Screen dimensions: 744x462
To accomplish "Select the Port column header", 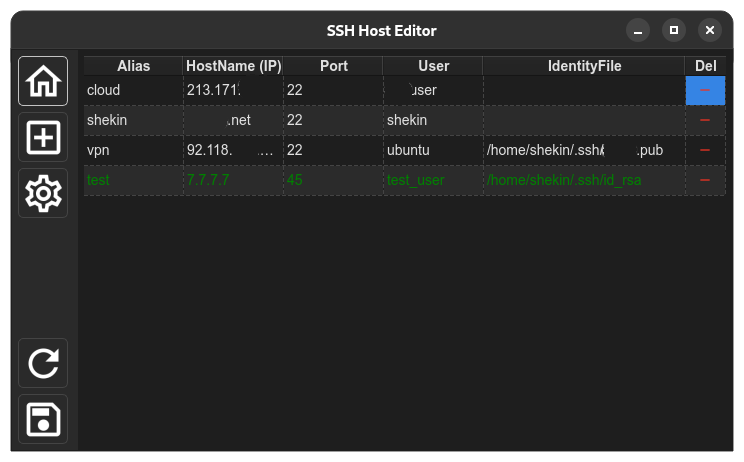I will 333,66.
